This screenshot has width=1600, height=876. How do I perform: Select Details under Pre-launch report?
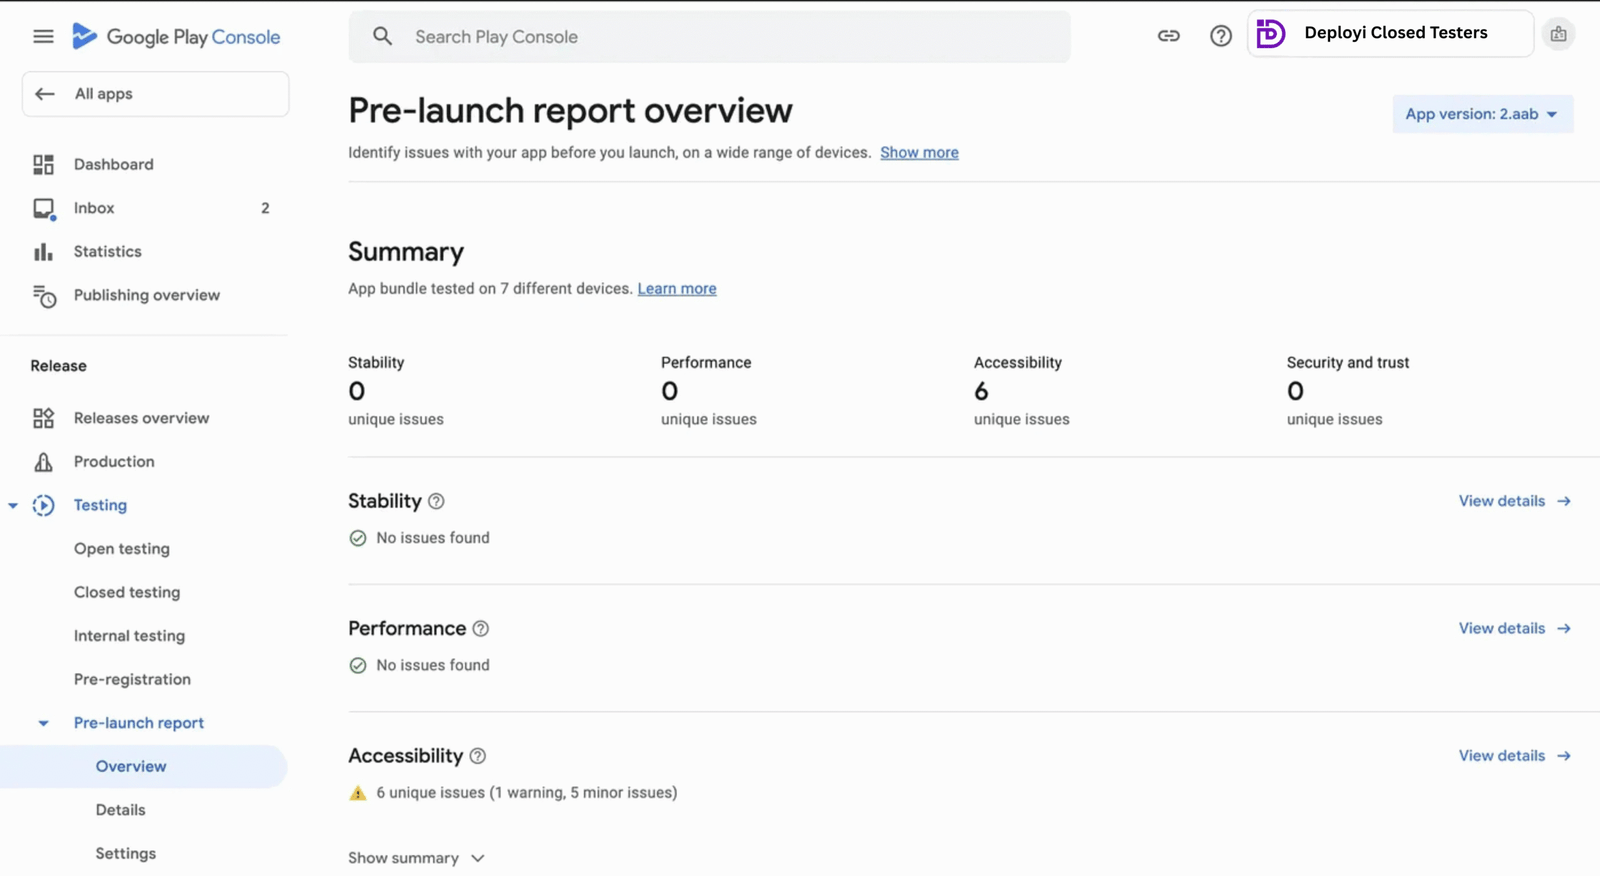coord(120,810)
